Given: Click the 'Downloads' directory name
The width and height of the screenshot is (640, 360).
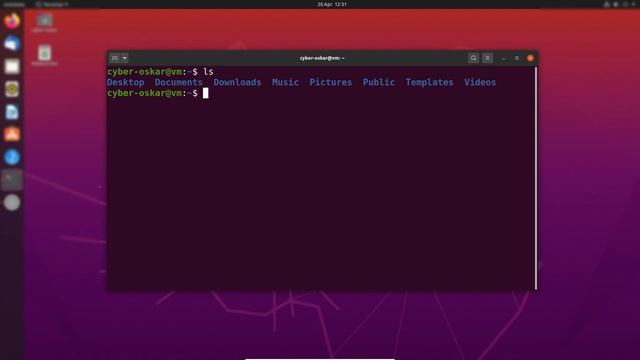Looking at the screenshot, I should click(x=237, y=82).
